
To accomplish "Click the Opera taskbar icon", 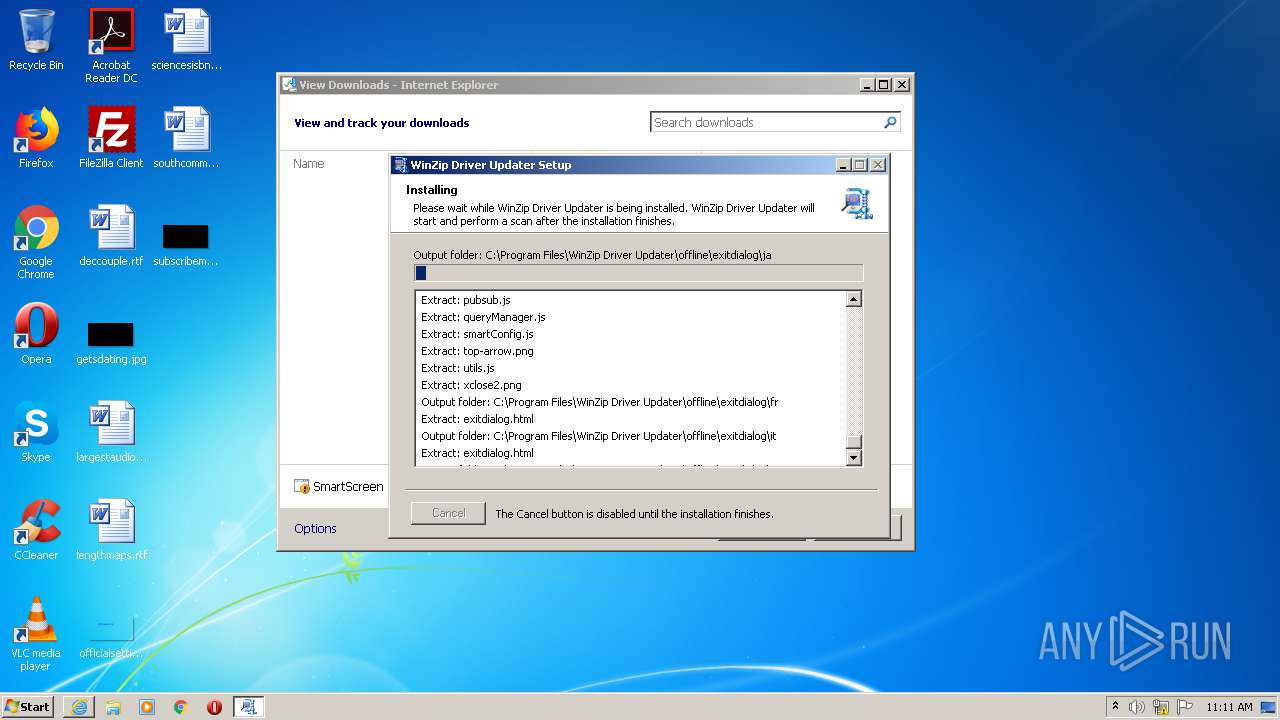I will (214, 707).
